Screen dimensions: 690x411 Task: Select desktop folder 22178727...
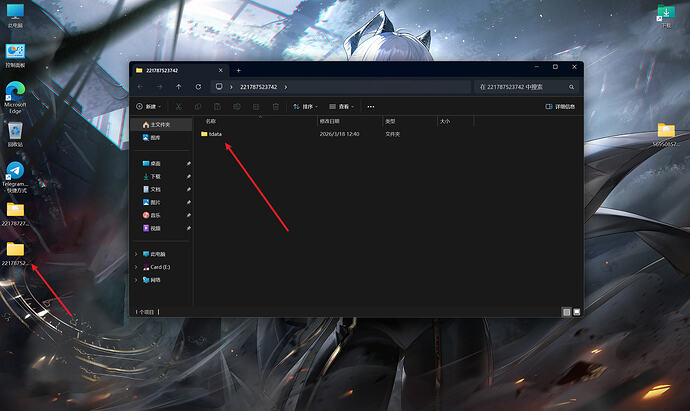[15, 214]
